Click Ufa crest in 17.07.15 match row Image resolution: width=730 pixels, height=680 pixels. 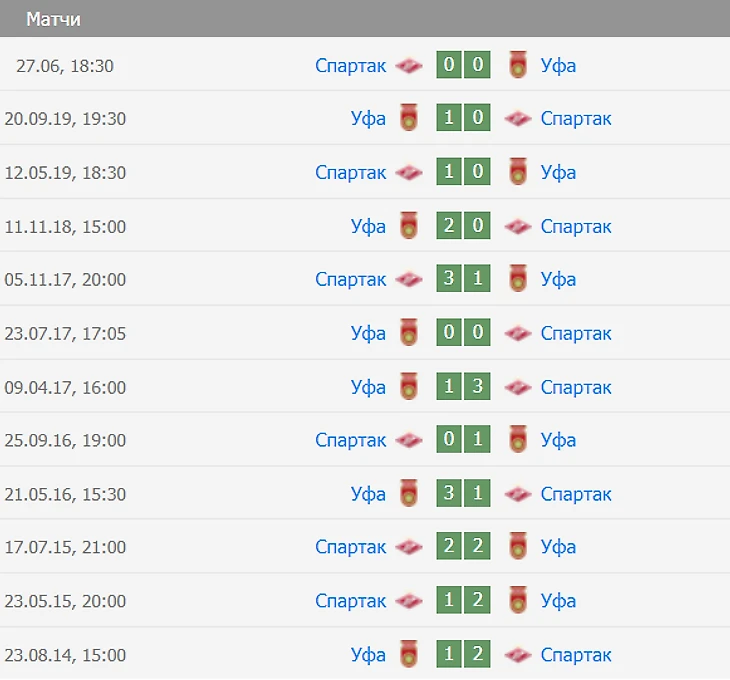(518, 548)
